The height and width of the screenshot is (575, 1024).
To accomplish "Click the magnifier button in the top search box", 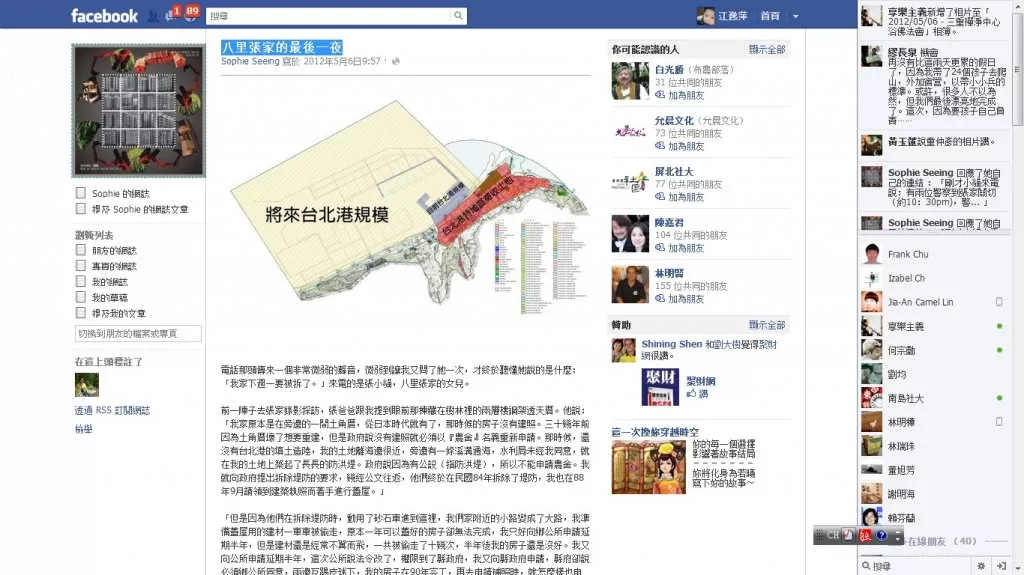I will (x=458, y=16).
